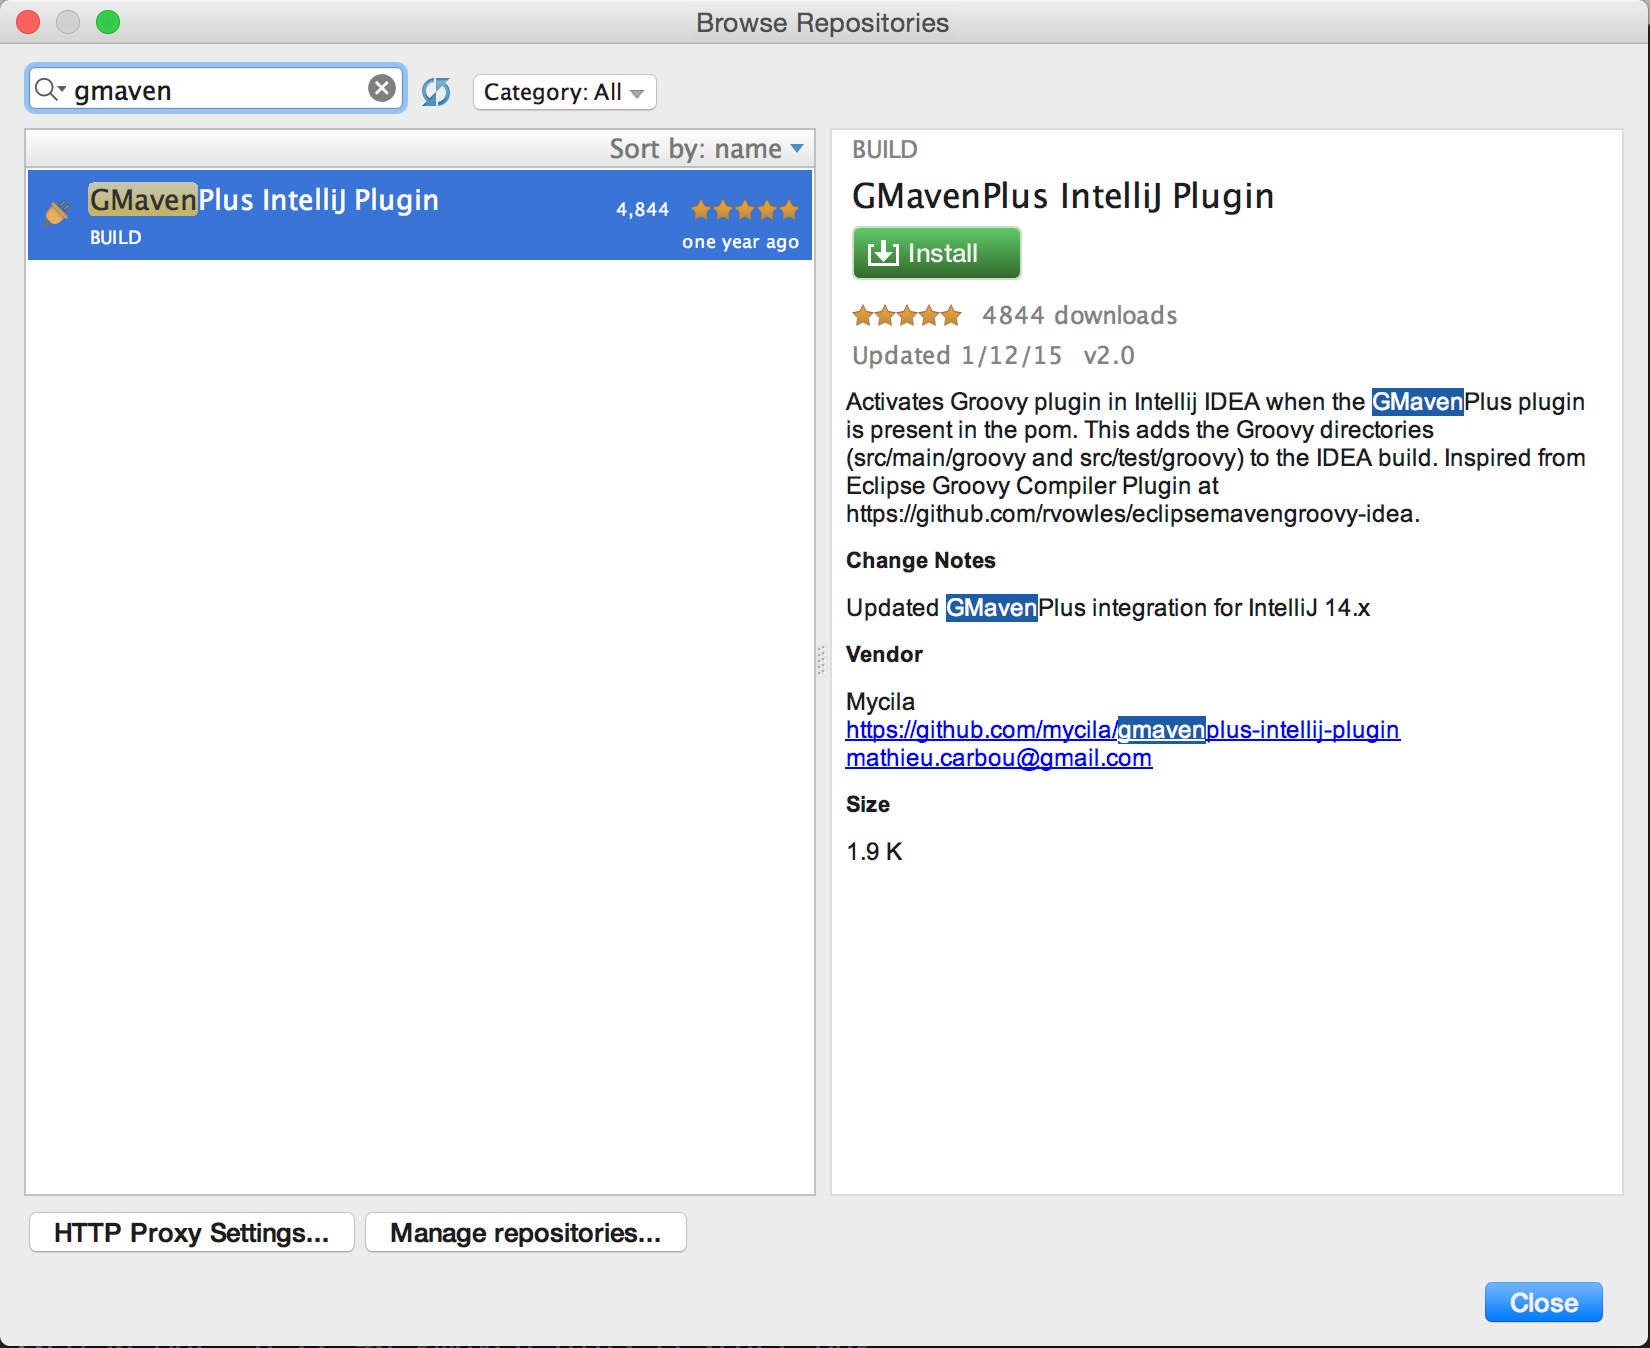Close the Browse Repositories dialog
Screen dimensions: 1650x1348
tap(1543, 1302)
